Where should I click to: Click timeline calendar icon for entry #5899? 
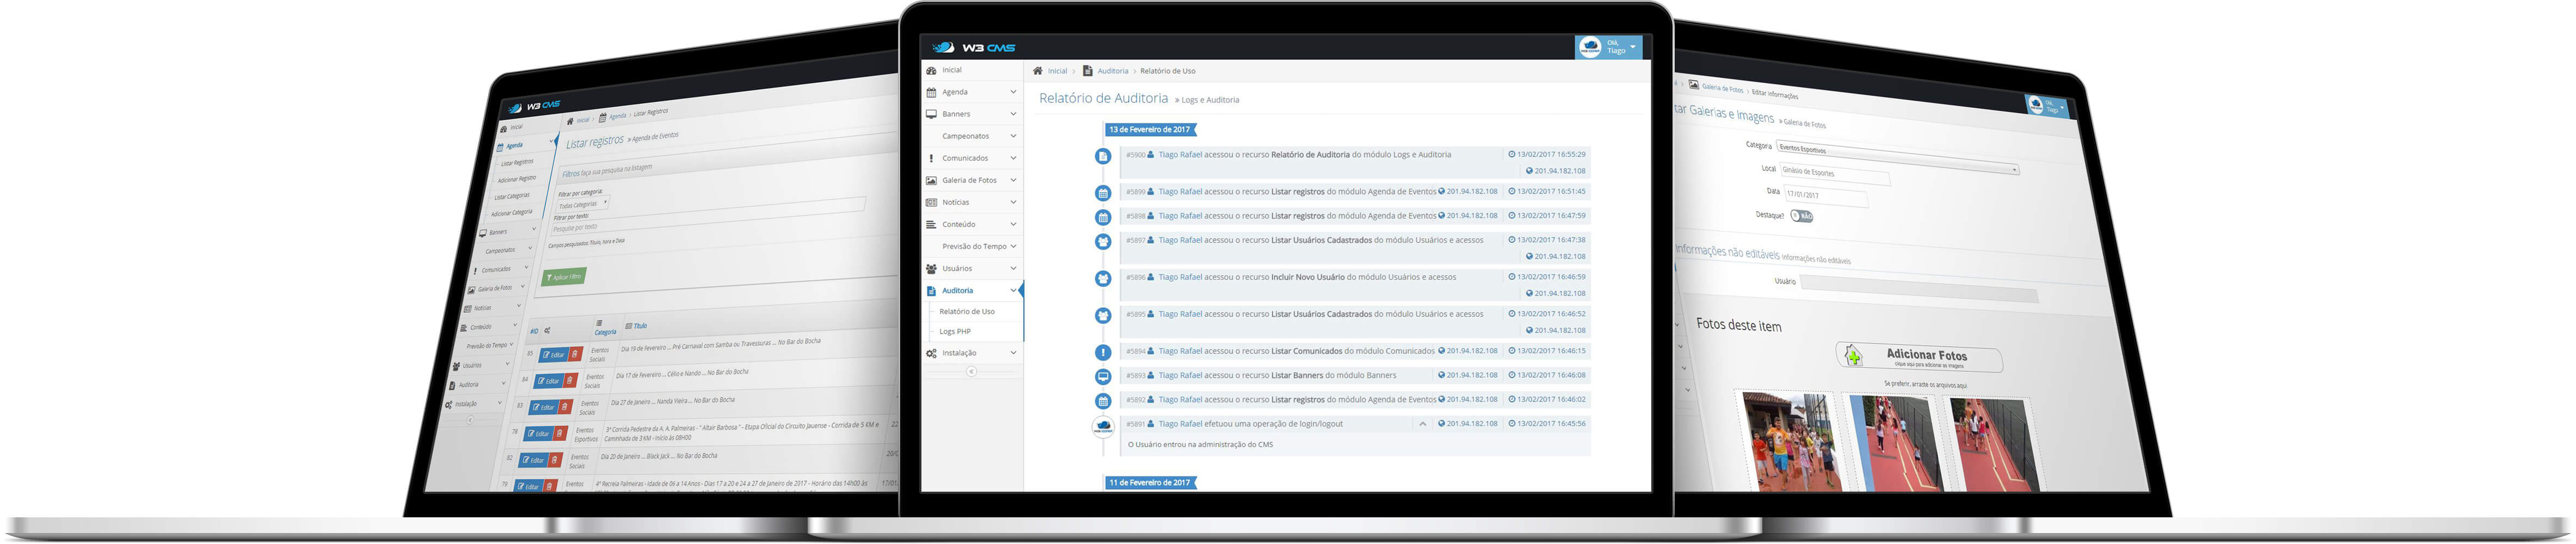click(1102, 192)
